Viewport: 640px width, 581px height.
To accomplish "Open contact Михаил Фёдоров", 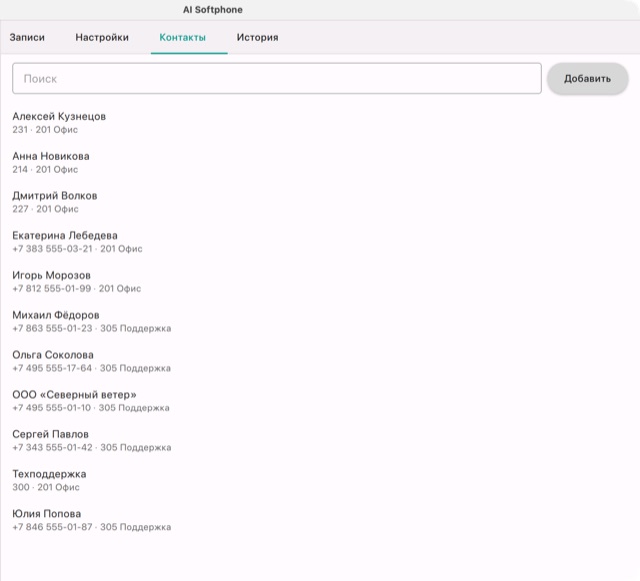I will pyautogui.click(x=56, y=315).
